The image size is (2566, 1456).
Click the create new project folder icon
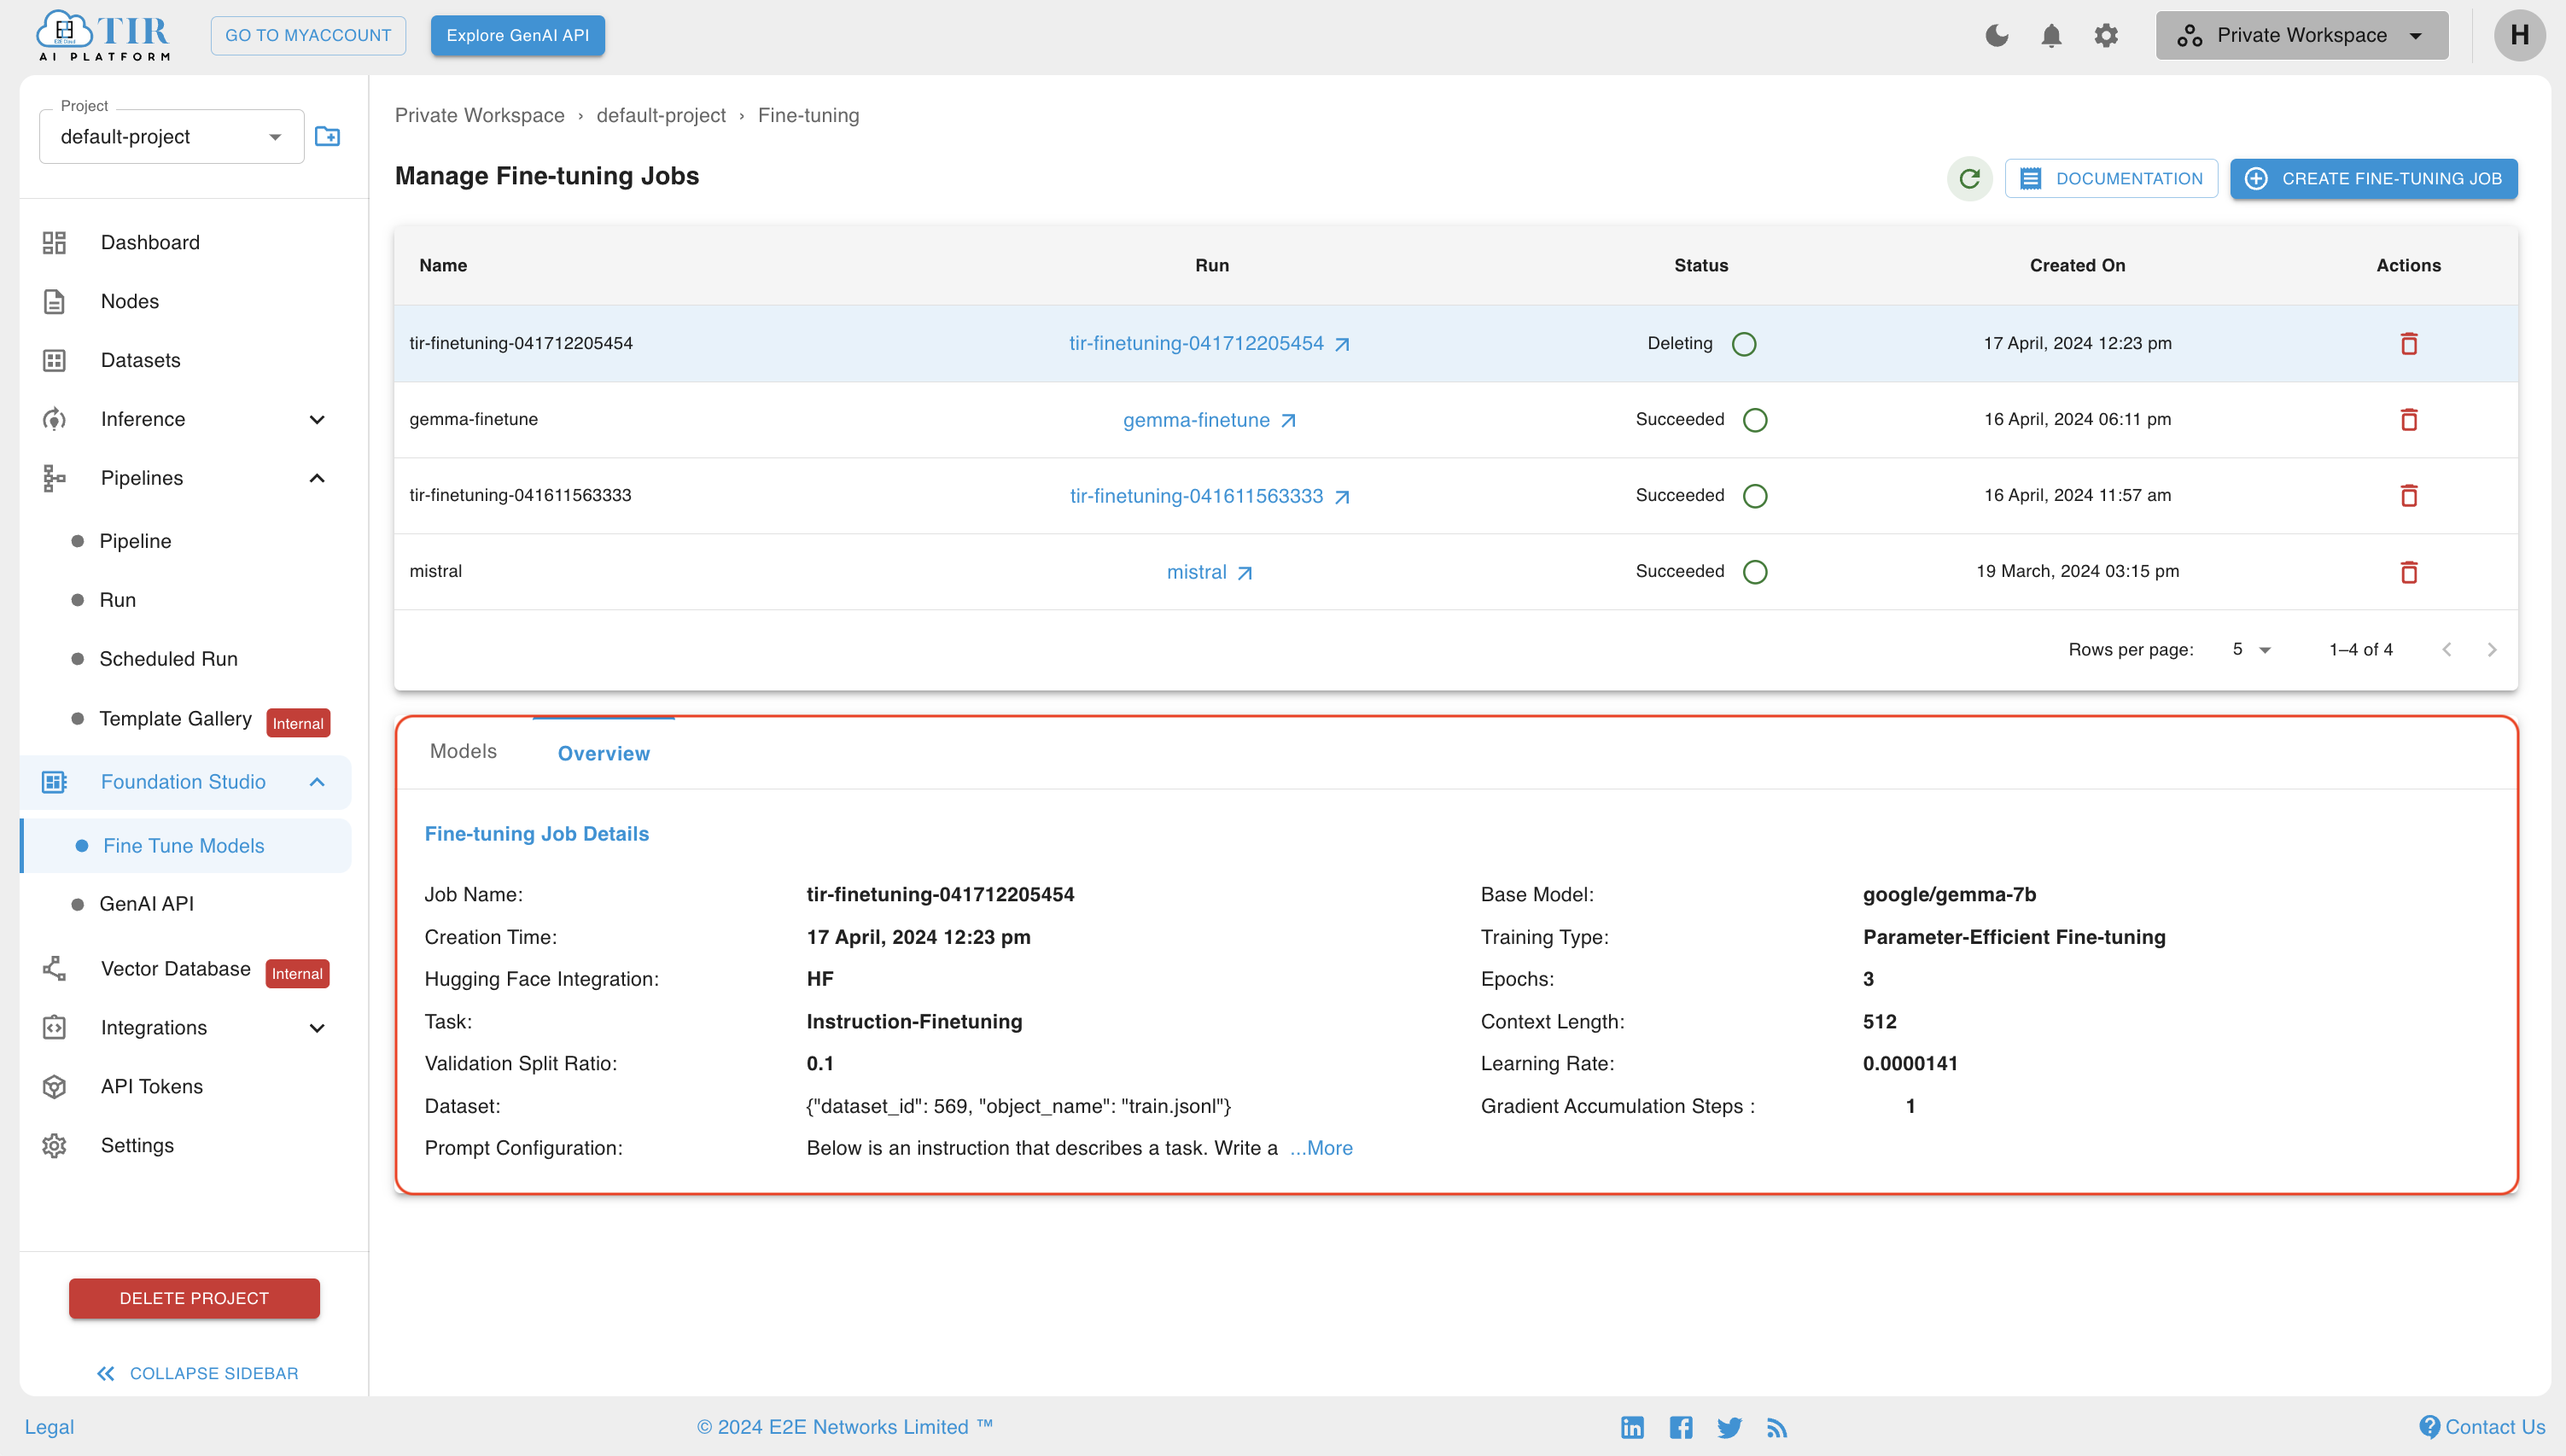328,137
